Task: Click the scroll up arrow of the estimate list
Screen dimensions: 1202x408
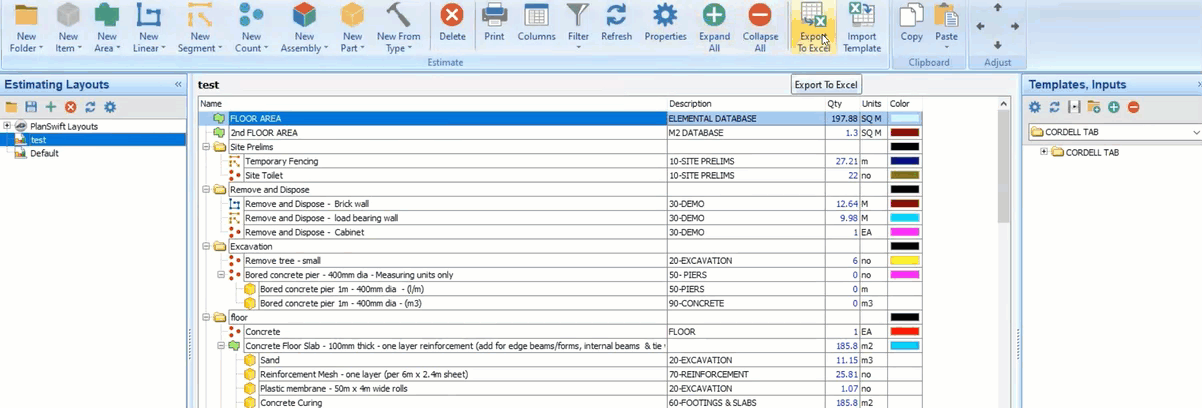Action: coord(1004,103)
